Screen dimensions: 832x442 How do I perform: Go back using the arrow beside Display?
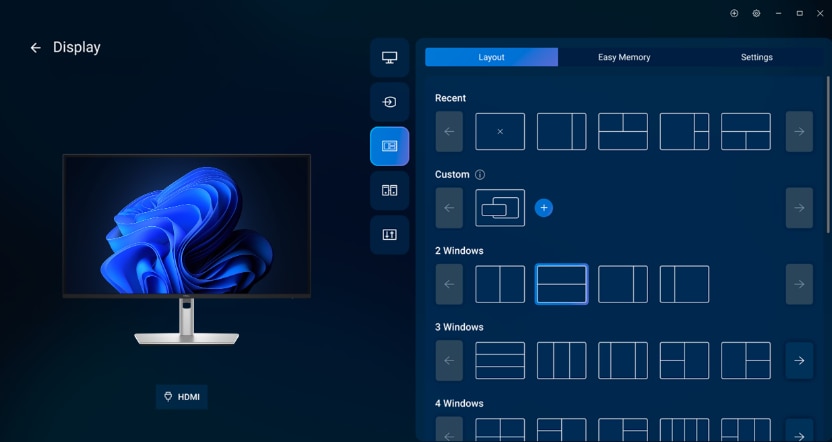coord(36,48)
